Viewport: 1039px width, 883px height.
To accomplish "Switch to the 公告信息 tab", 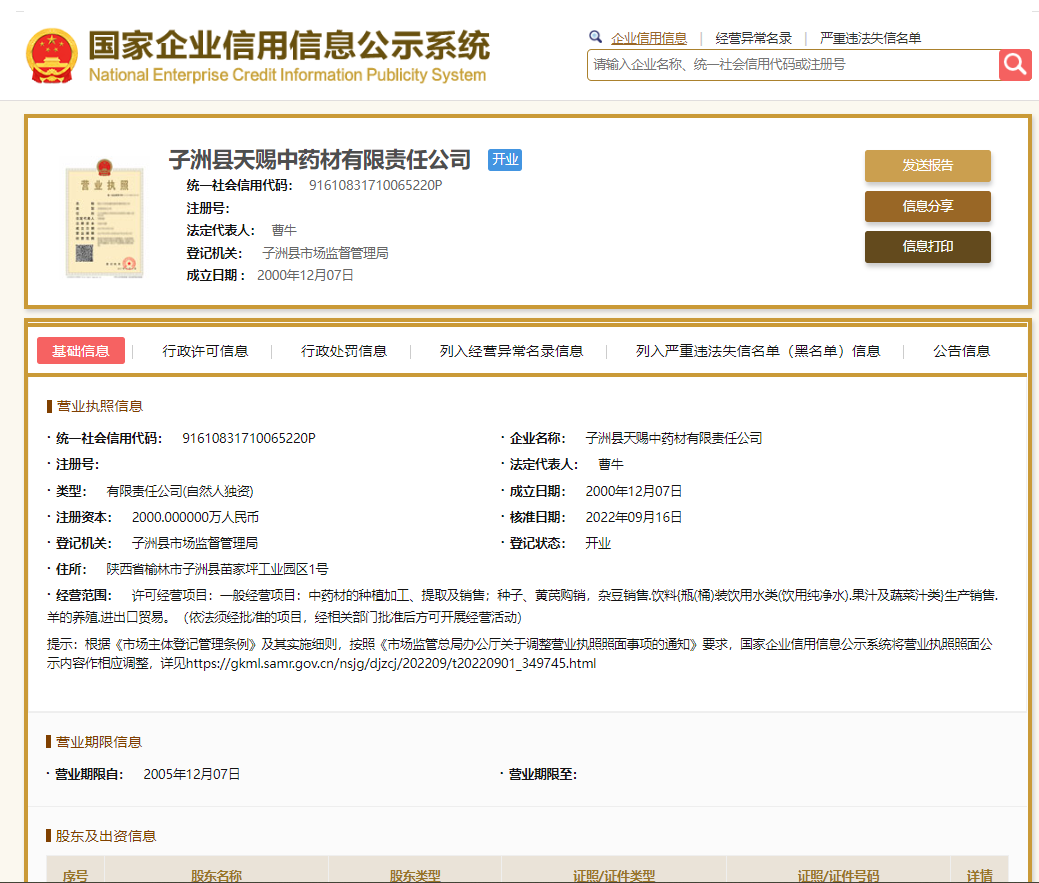I will tap(961, 351).
